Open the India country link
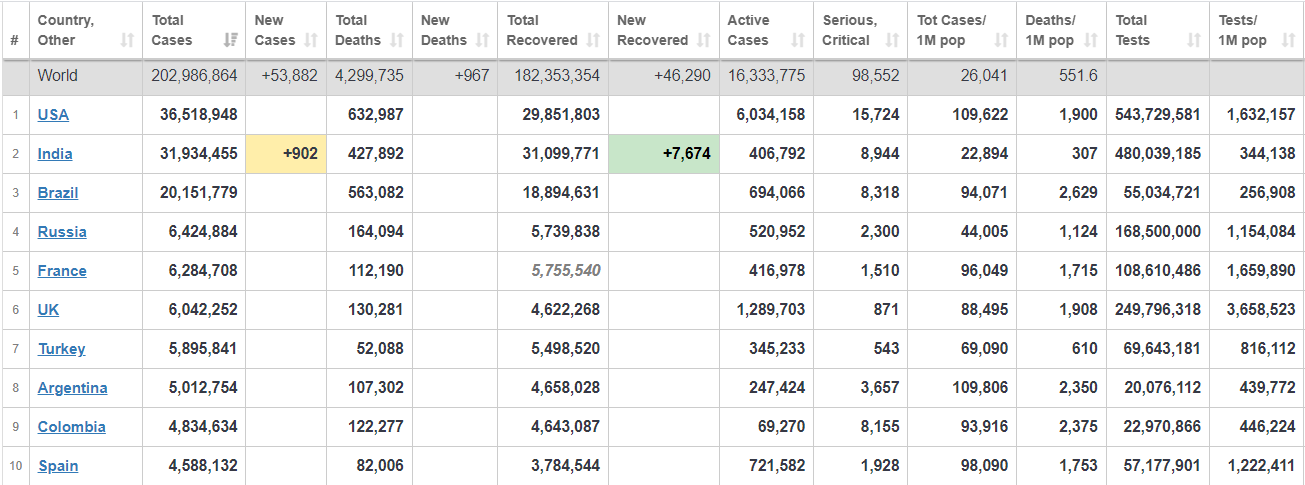The image size is (1305, 485). pyautogui.click(x=55, y=154)
